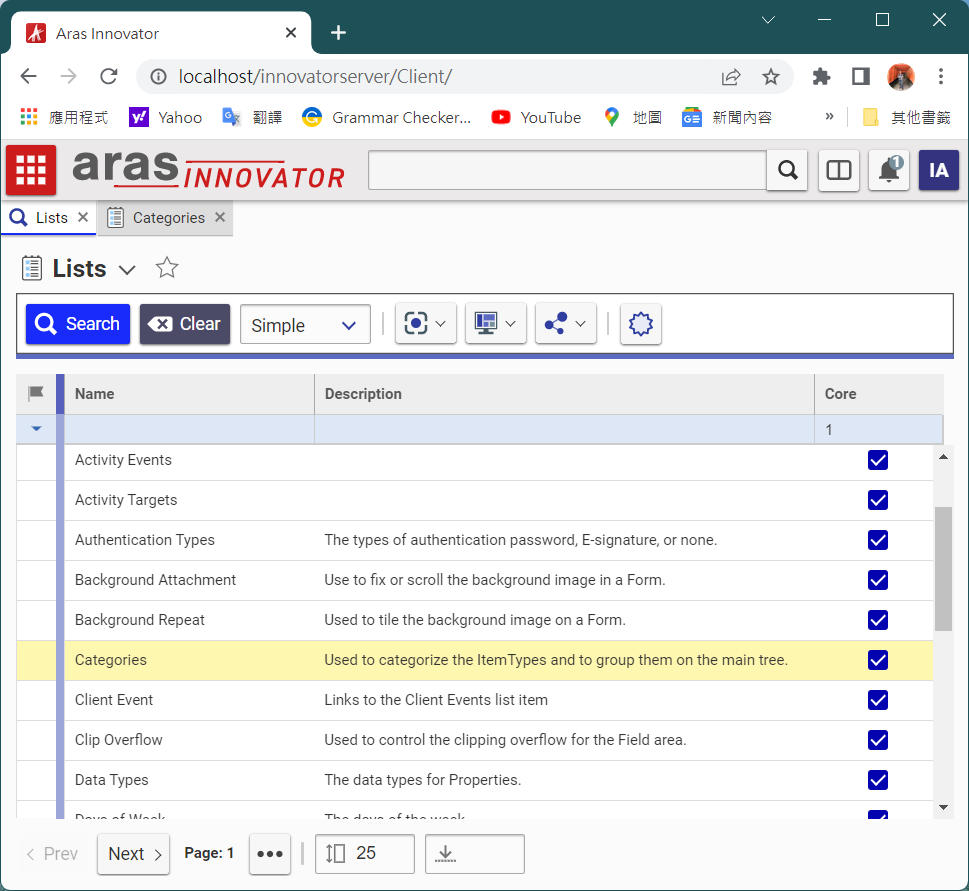Toggle Core checkbox for Data Types
This screenshot has width=969, height=891.
878,780
